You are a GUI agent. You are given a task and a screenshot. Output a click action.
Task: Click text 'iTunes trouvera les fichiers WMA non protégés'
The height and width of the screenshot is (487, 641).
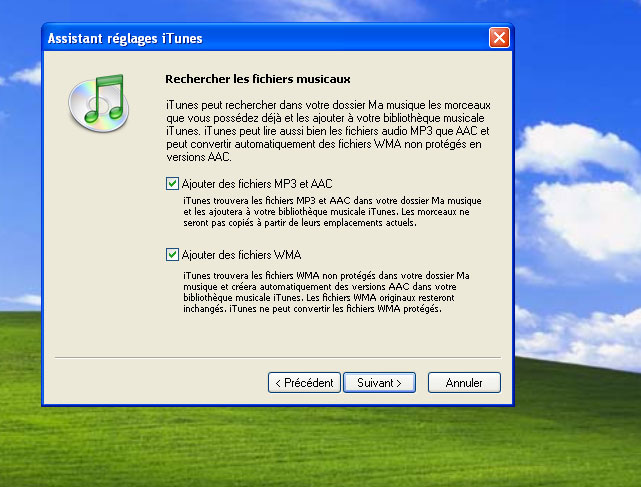point(280,276)
